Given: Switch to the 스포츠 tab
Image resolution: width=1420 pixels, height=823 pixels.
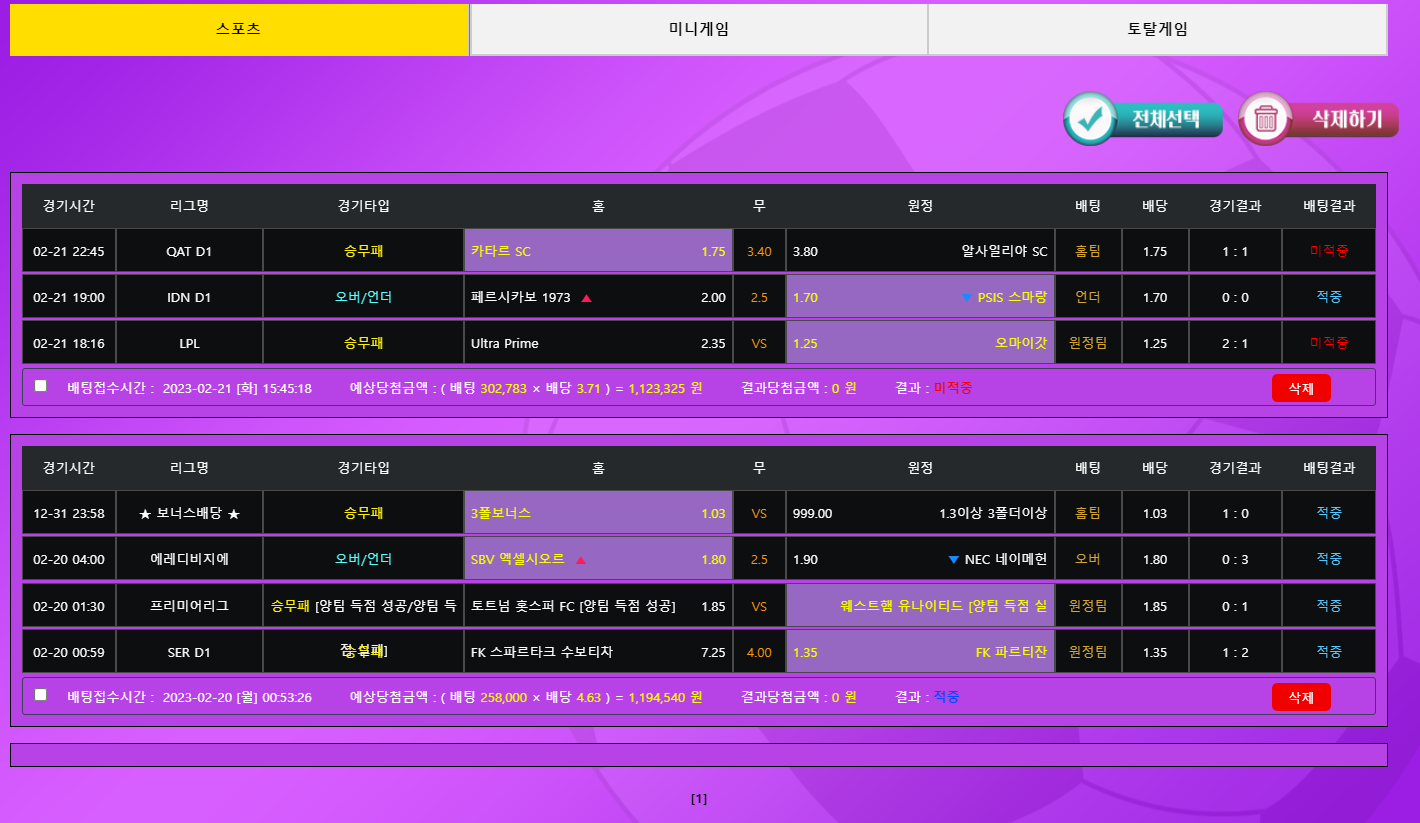Looking at the screenshot, I should click(239, 30).
